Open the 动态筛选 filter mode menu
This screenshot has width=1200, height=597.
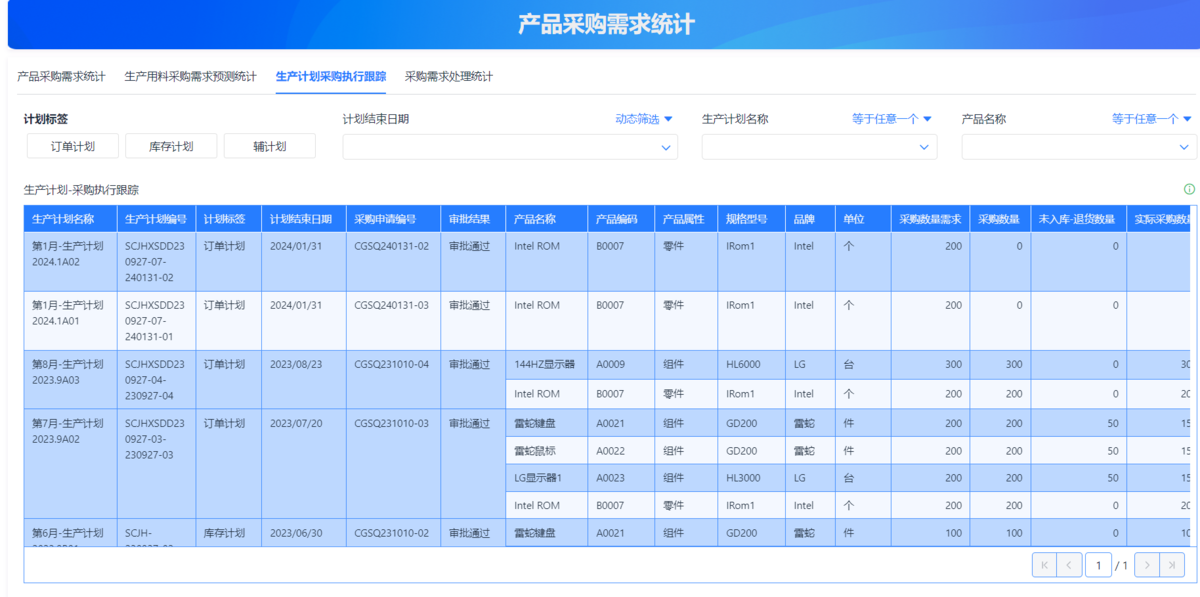click(644, 119)
